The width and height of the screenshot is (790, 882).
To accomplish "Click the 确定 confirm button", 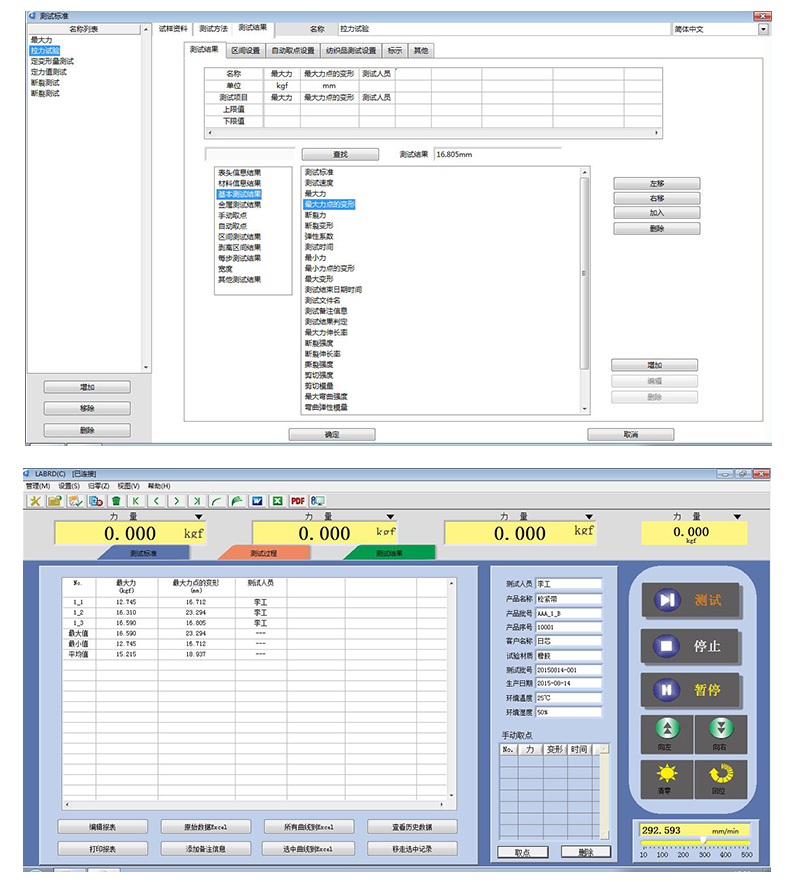I will click(332, 435).
